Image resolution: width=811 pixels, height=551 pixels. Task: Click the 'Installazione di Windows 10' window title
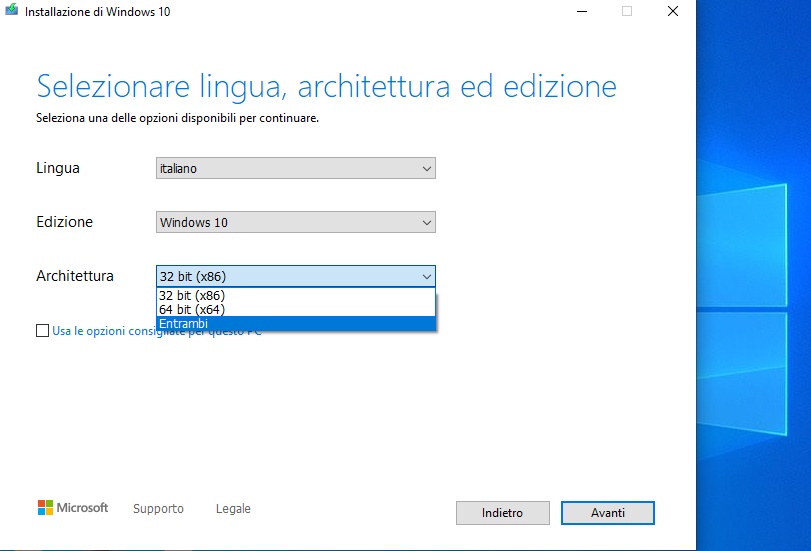click(98, 11)
